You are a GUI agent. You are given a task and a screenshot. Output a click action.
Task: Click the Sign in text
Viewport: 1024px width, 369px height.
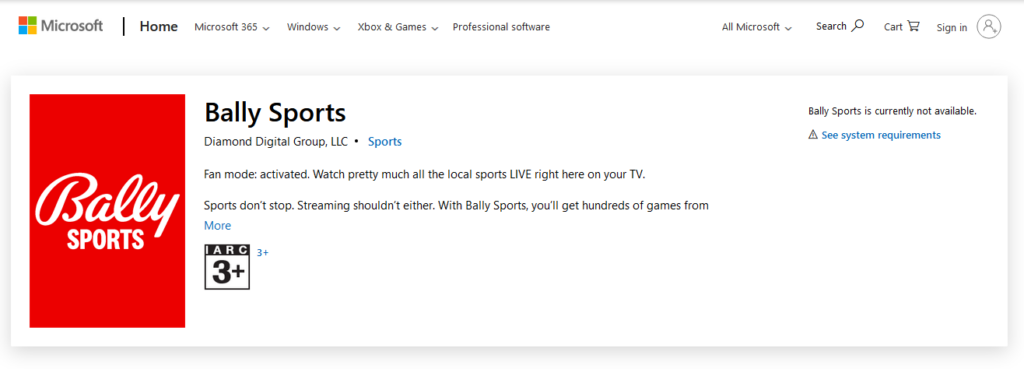tap(952, 27)
